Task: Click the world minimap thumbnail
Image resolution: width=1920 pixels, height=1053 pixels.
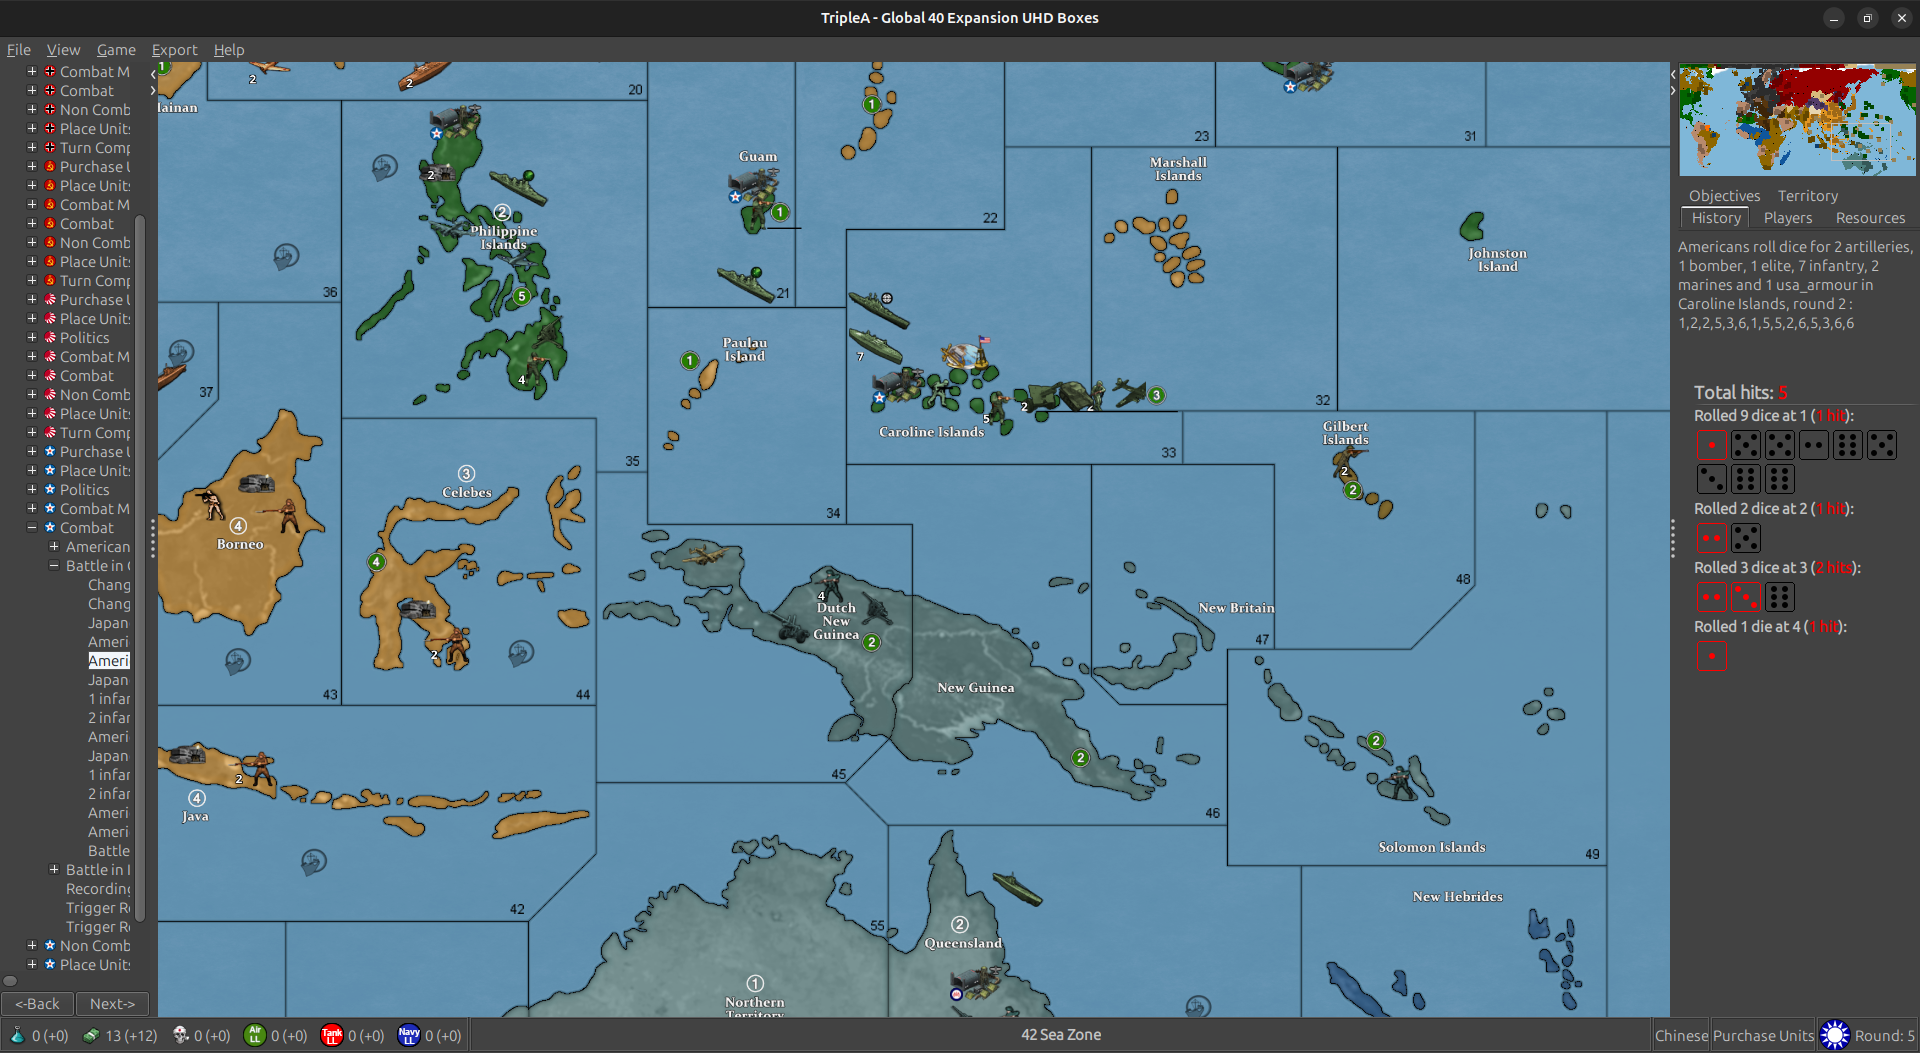Action: point(1796,120)
